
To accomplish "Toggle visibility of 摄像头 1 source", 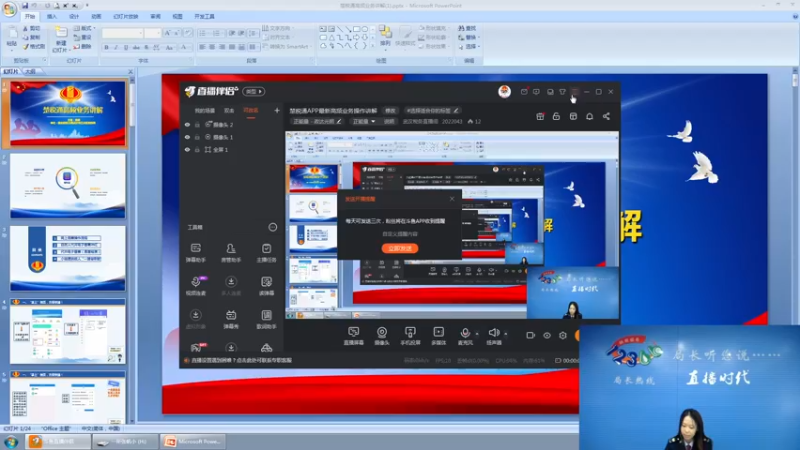I will coord(187,137).
